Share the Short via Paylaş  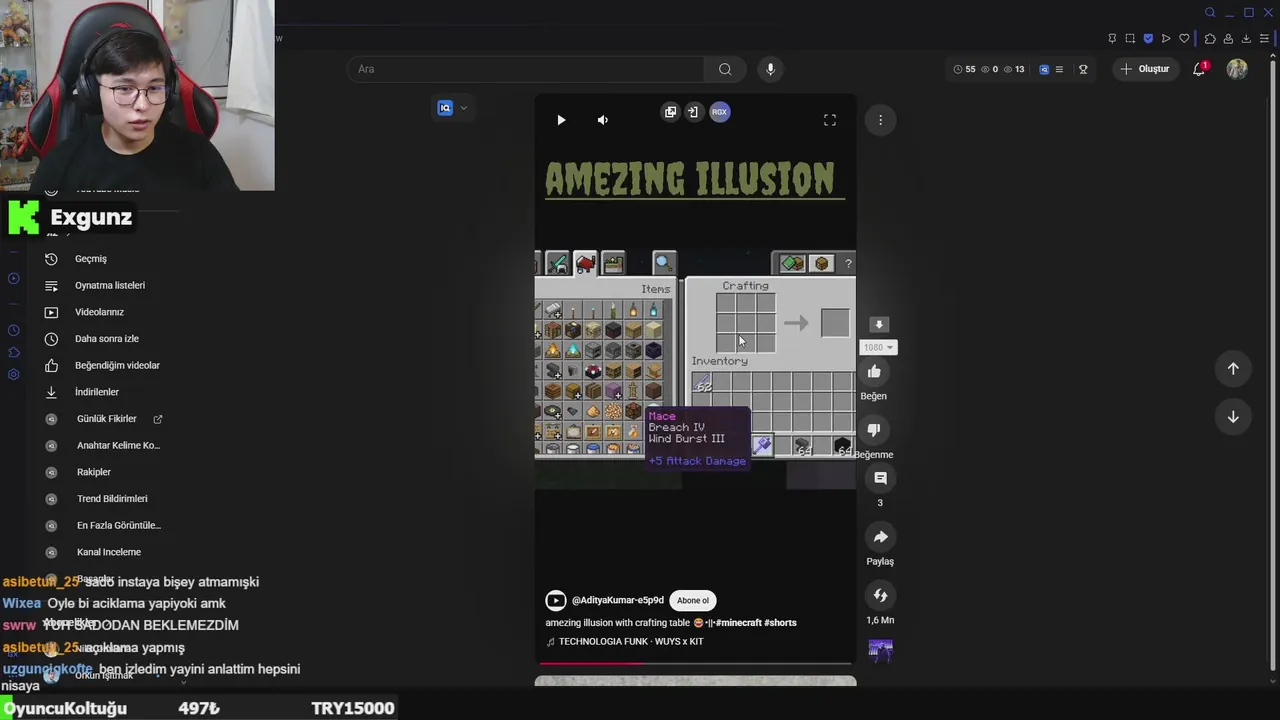click(880, 537)
